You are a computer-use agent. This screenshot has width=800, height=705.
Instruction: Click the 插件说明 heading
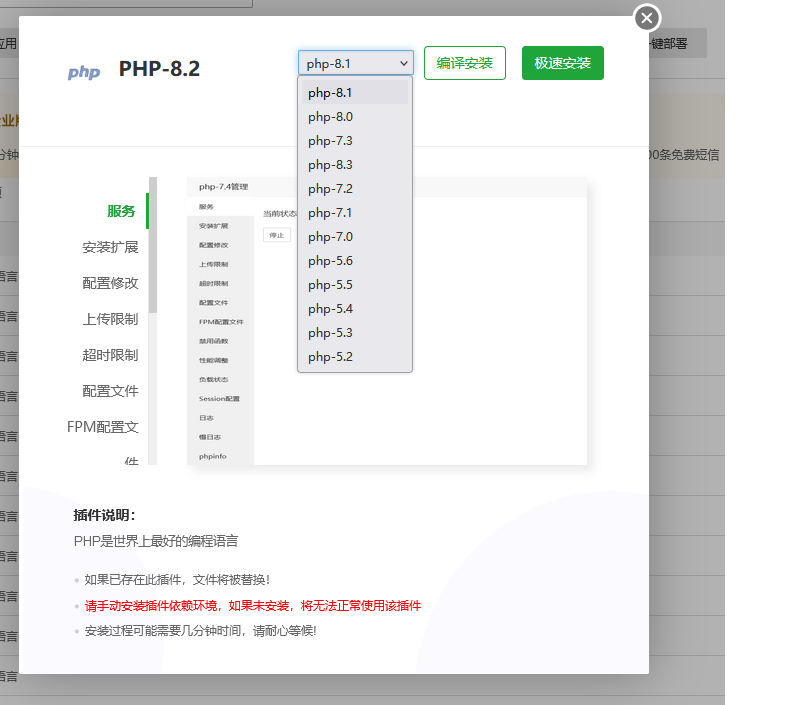pos(105,515)
